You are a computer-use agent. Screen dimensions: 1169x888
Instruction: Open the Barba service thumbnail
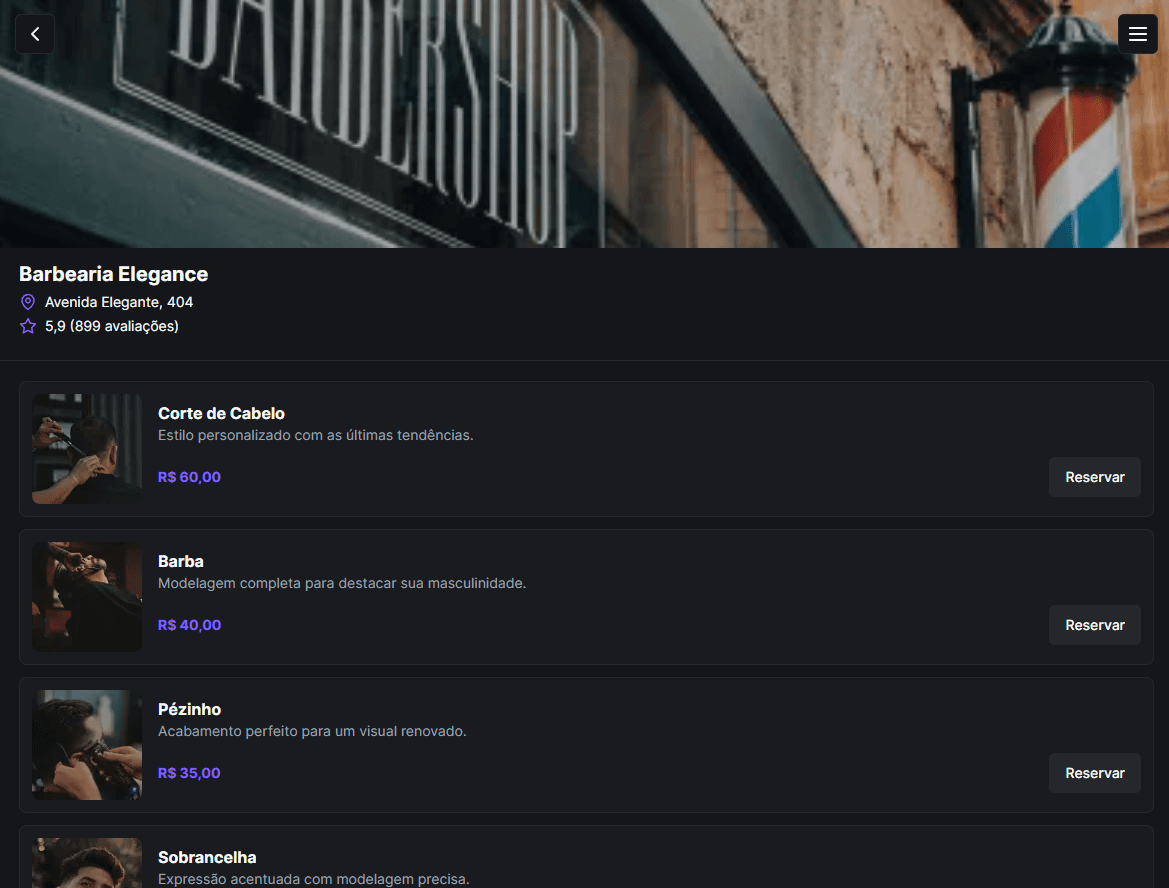coord(87,596)
